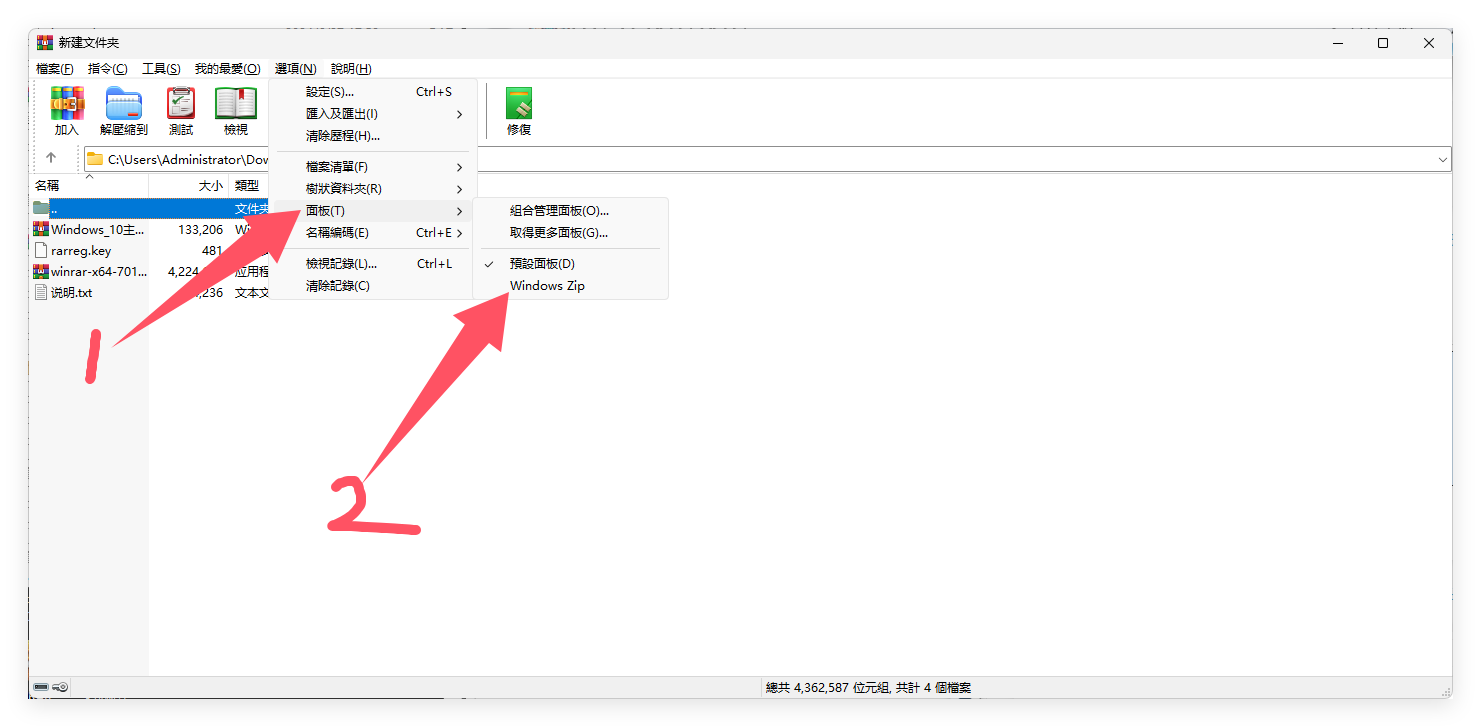Choose 清除記錄(C) menu entry
The height and width of the screenshot is (727, 1481).
[x=372, y=286]
